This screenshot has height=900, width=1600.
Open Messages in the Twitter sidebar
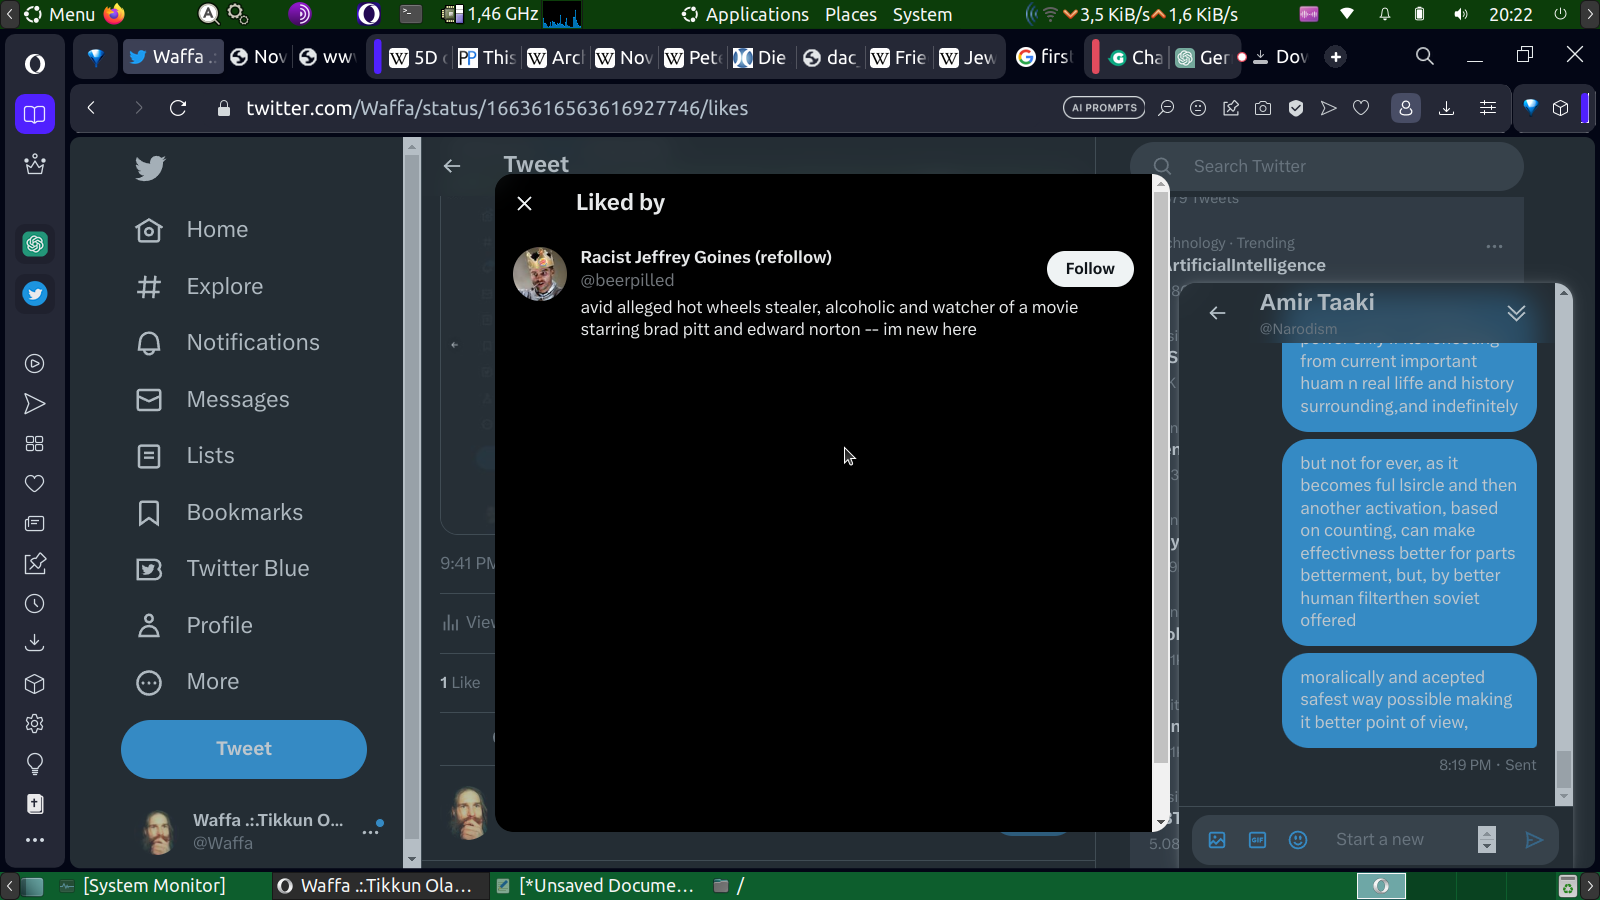pos(212,400)
